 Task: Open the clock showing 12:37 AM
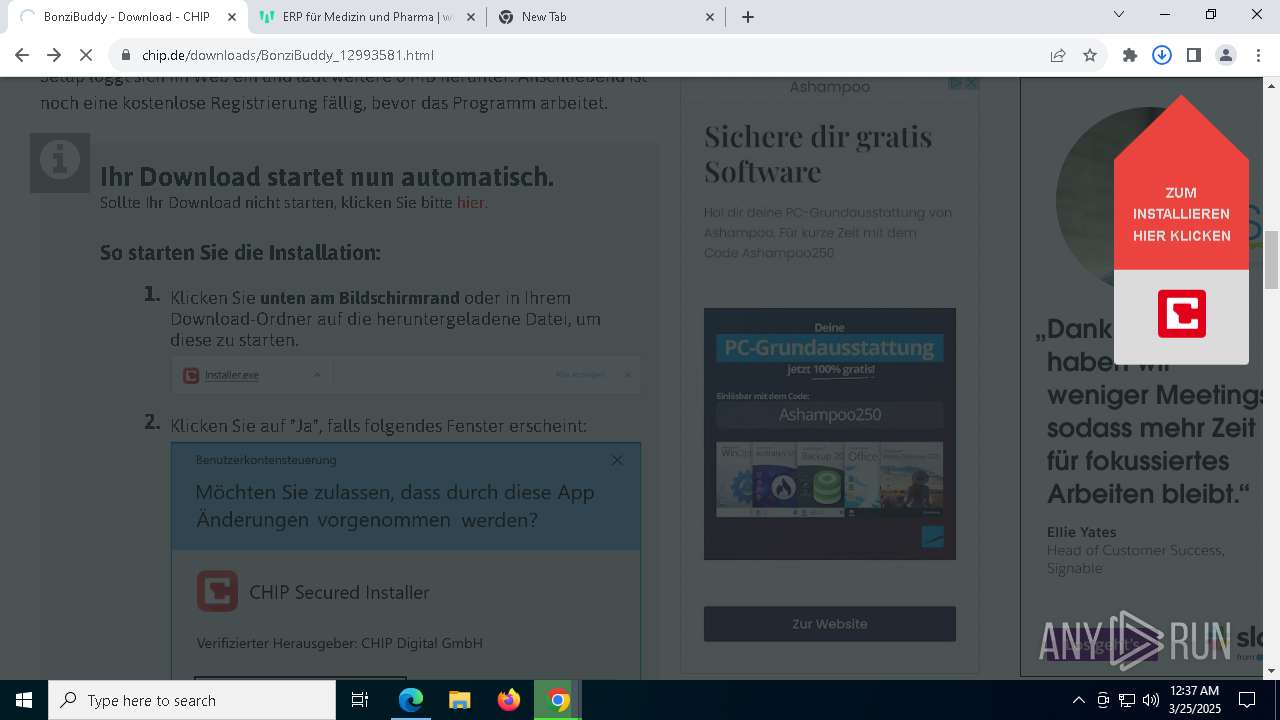click(x=1194, y=700)
